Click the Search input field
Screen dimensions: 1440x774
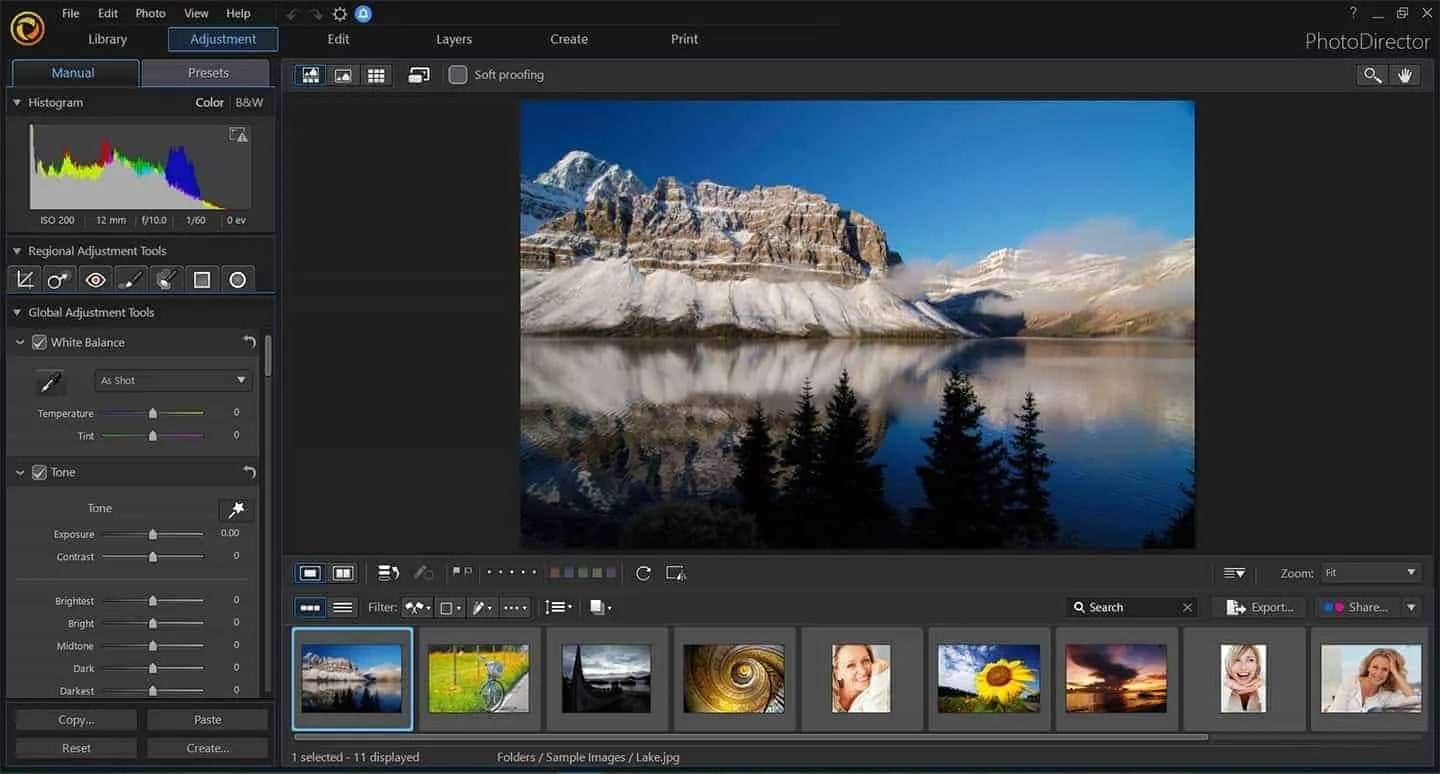coord(1132,607)
